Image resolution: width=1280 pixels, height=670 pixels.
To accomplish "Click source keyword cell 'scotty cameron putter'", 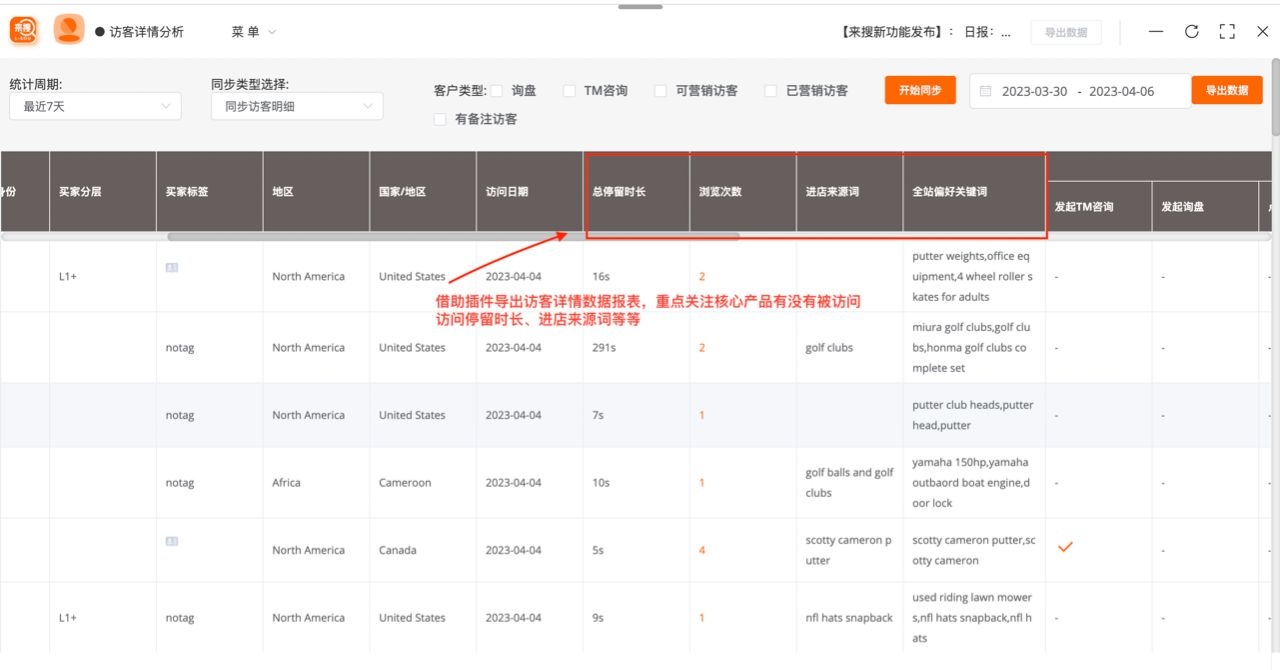I will coord(849,550).
